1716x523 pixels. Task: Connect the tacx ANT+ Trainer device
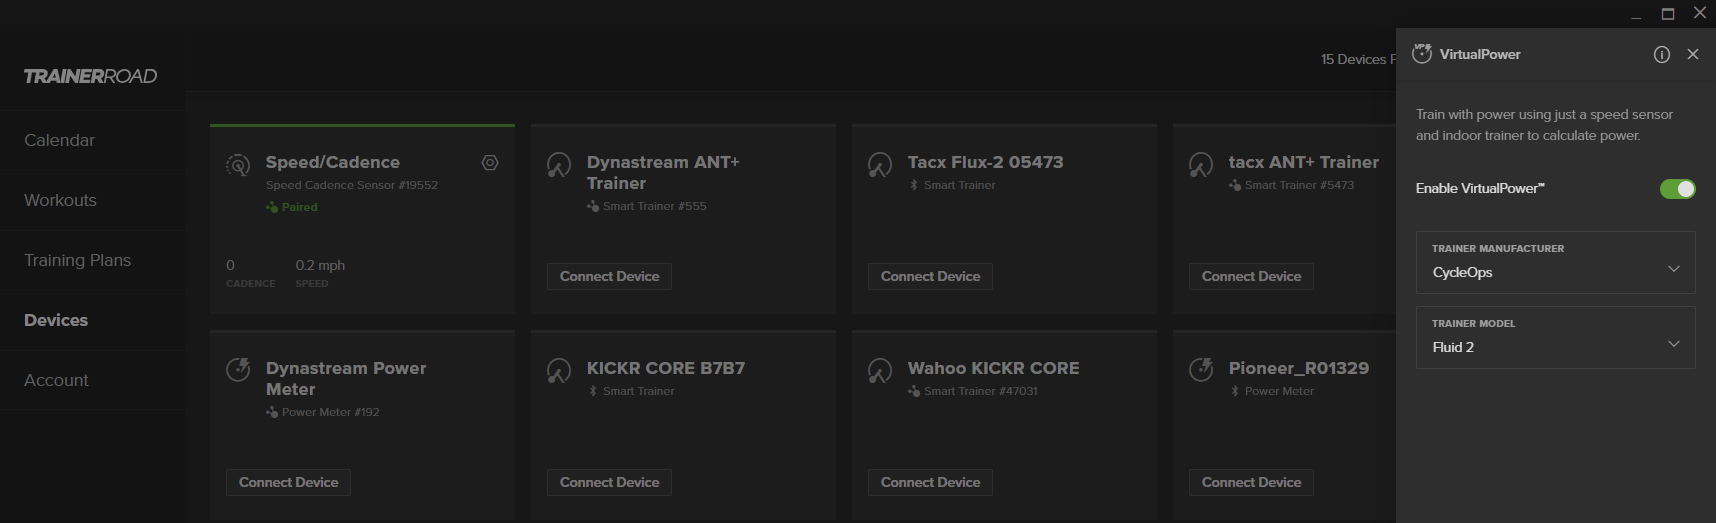[1251, 276]
